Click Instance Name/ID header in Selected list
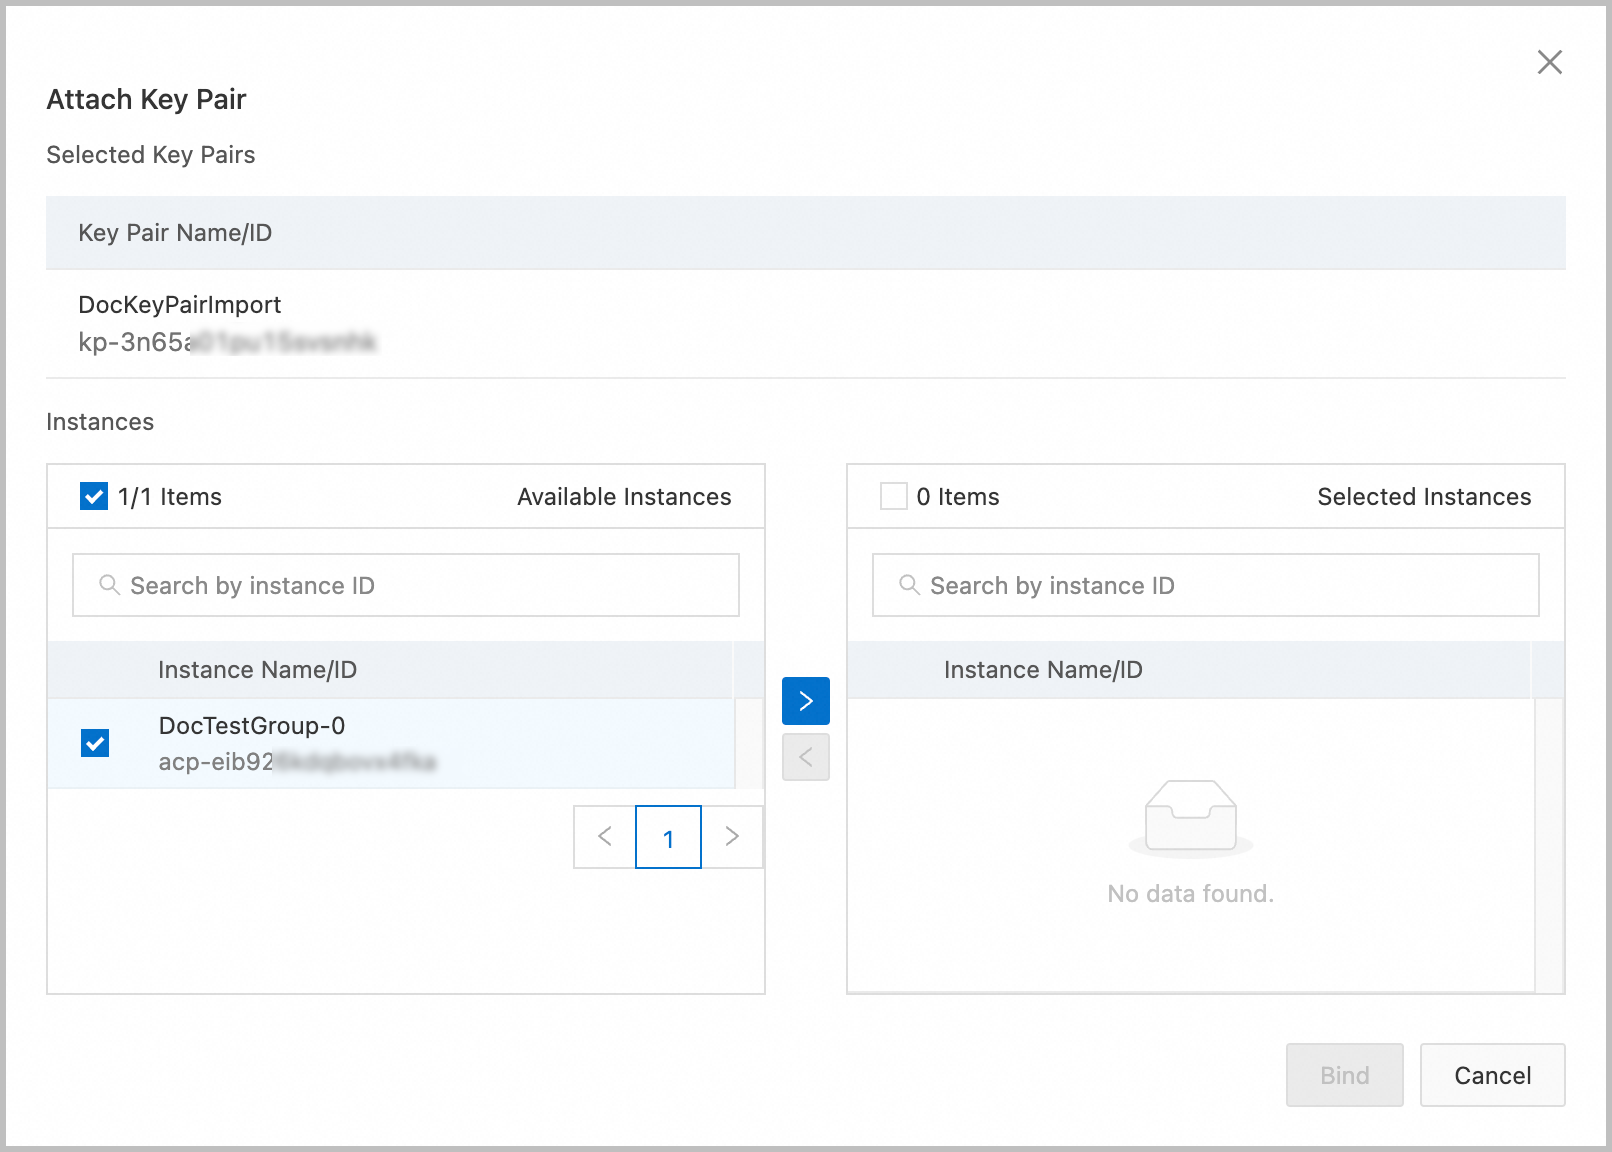The image size is (1612, 1152). click(1043, 670)
